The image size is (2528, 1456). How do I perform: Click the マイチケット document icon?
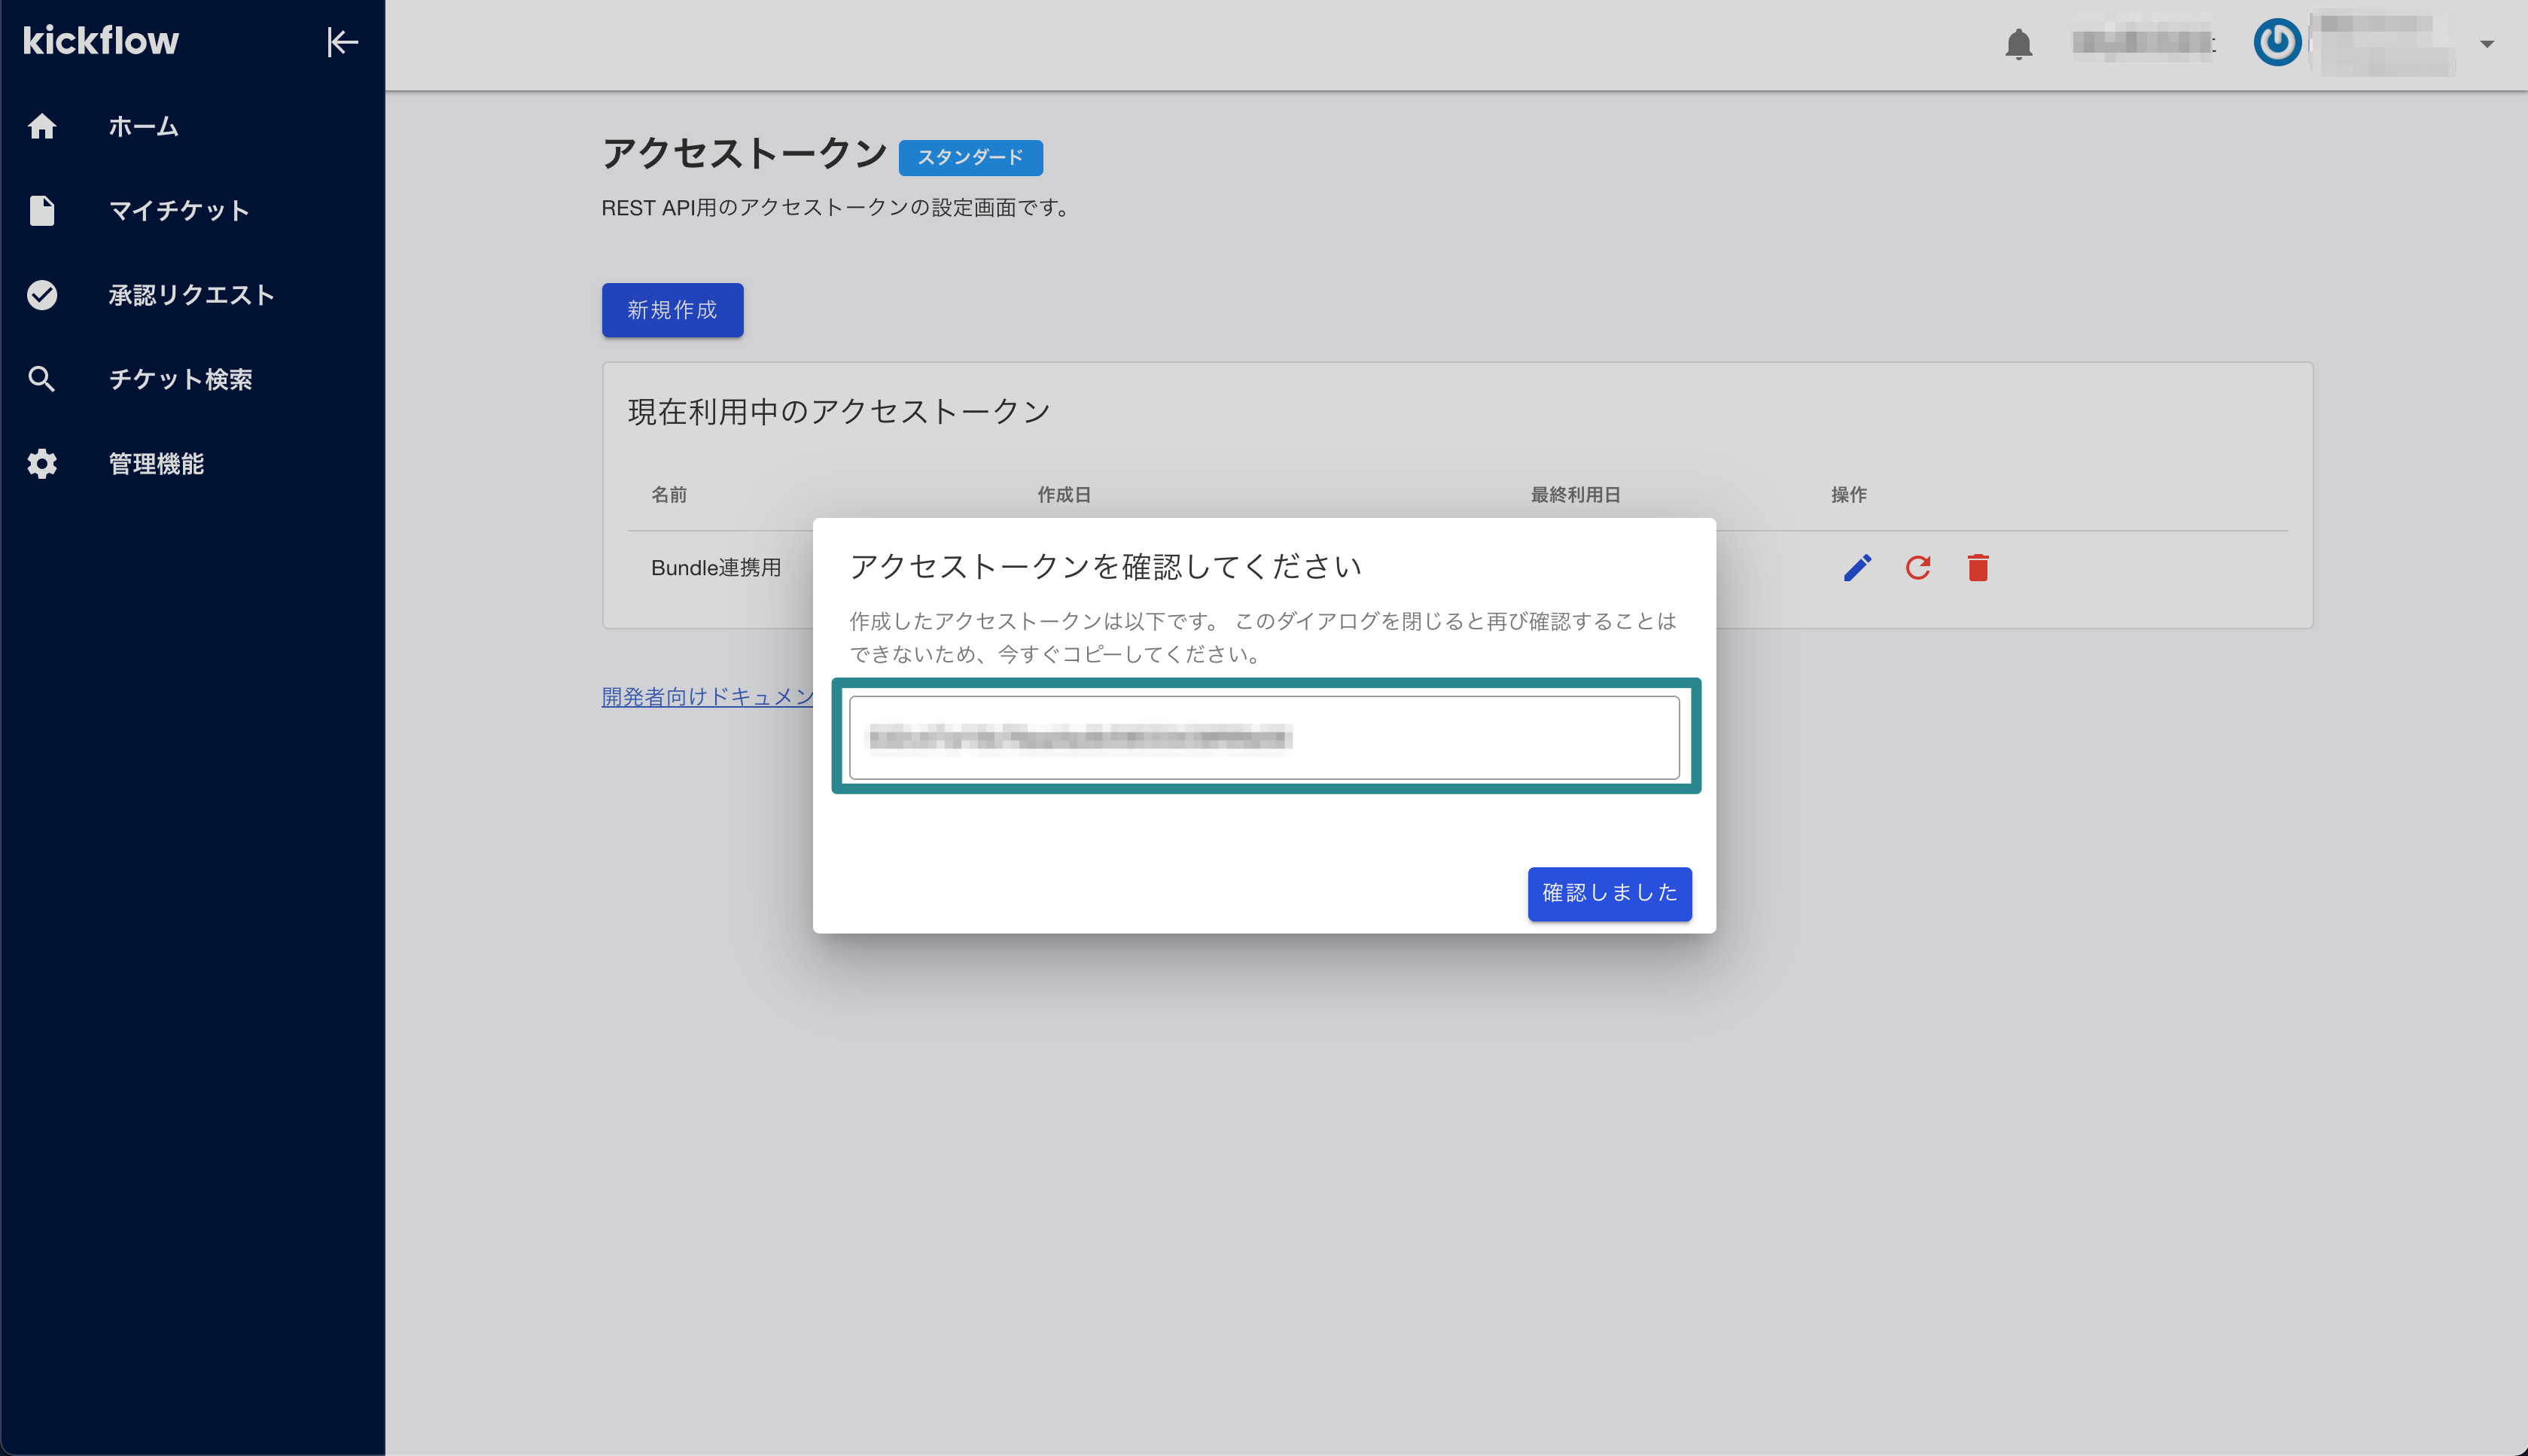(42, 211)
